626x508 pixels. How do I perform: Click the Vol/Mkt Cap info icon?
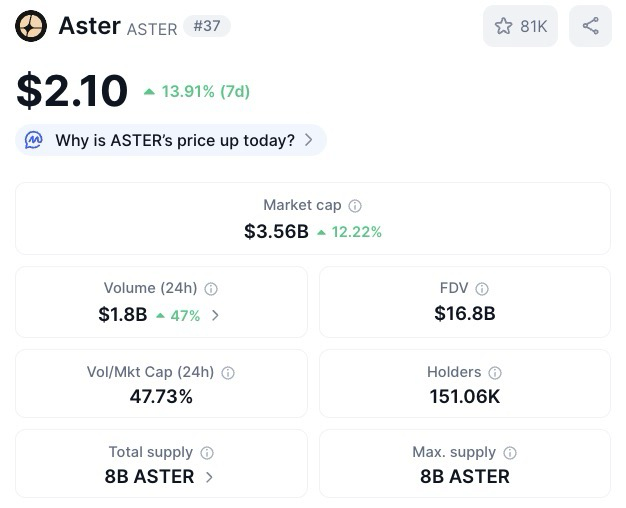coord(228,373)
